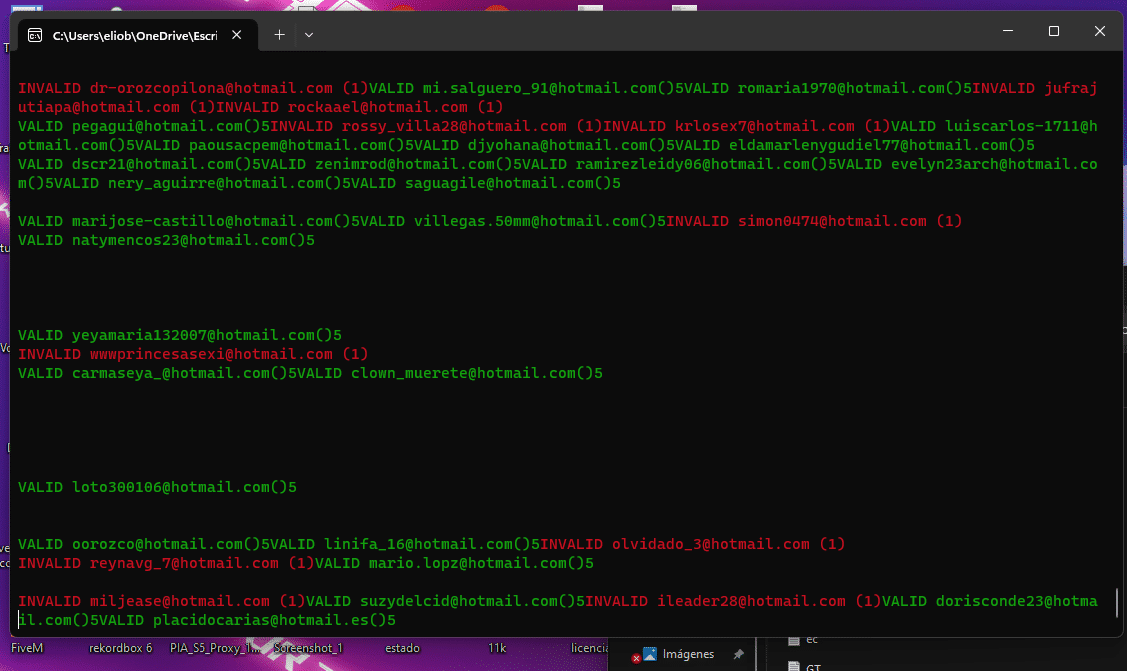The height and width of the screenshot is (671, 1127).
Task: Maximize the terminal window
Action: (1053, 32)
